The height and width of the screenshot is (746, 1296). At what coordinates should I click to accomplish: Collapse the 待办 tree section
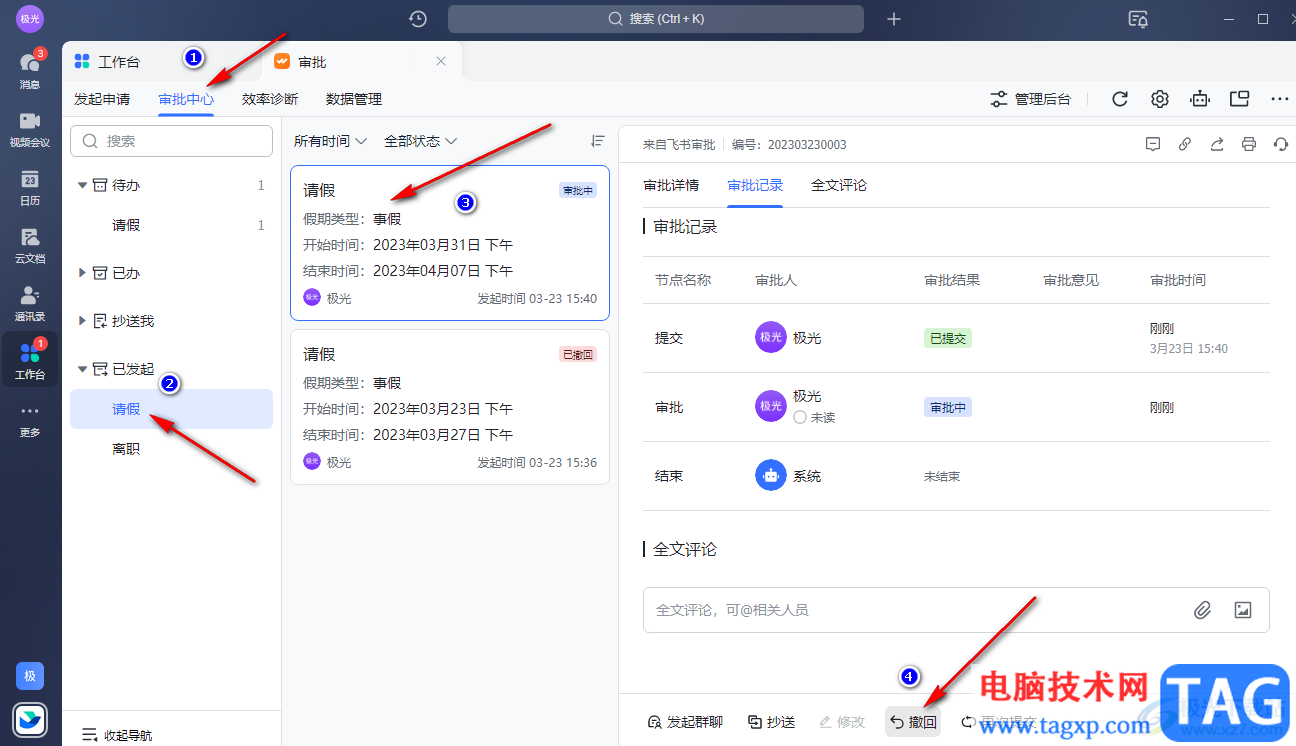coord(83,185)
